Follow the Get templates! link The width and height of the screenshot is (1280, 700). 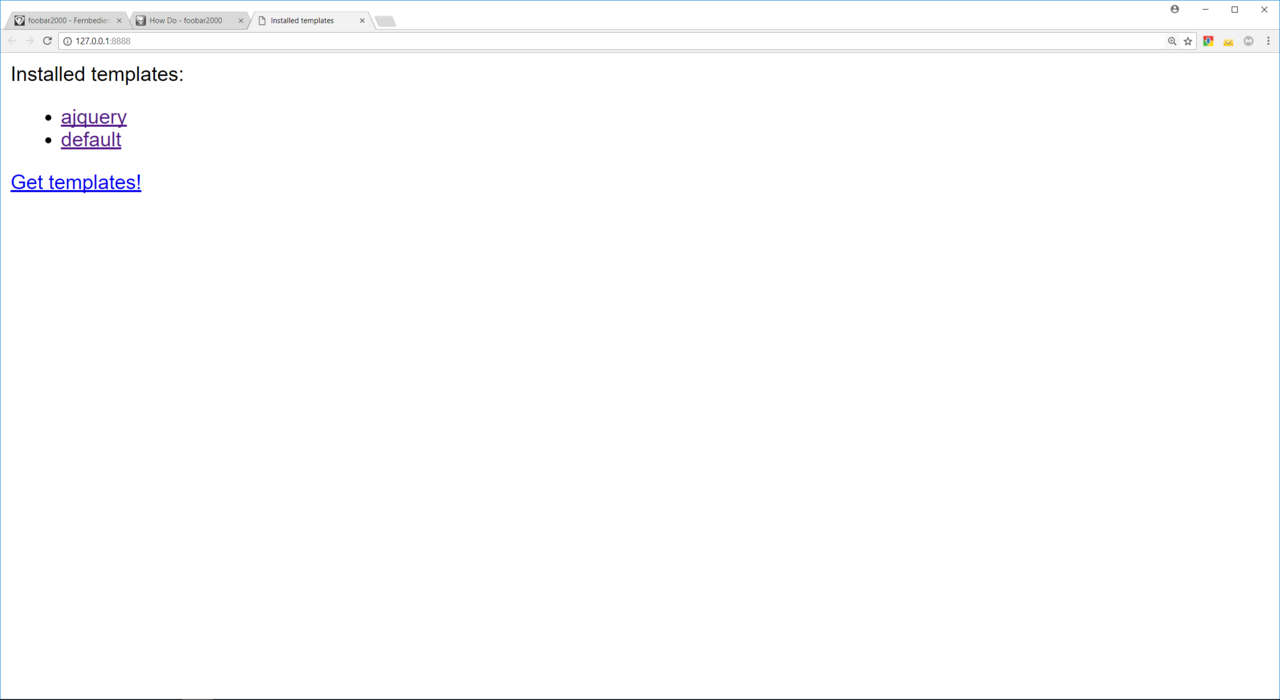pyautogui.click(x=76, y=182)
